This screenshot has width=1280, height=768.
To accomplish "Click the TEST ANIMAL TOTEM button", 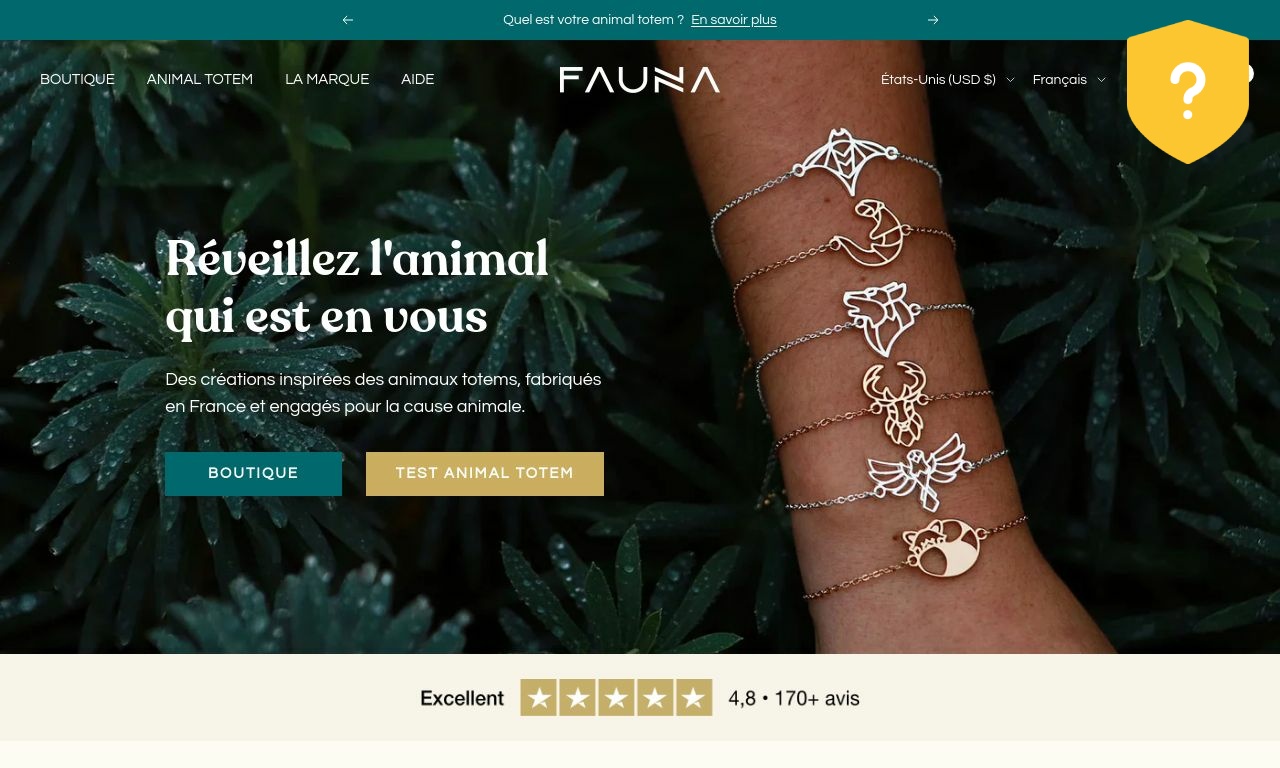I will [485, 474].
